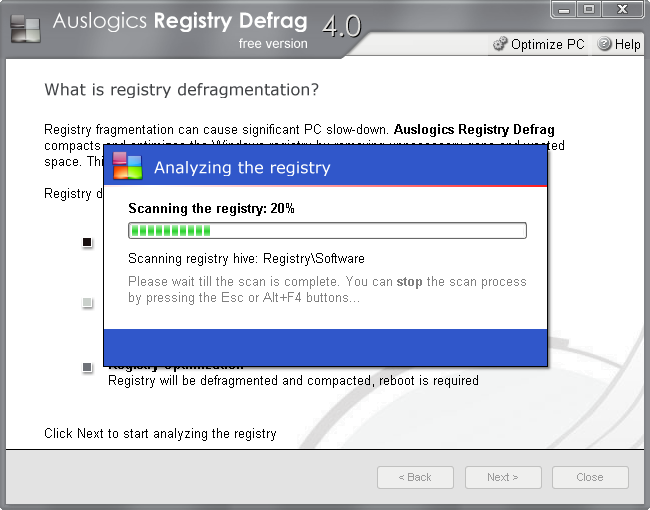
Task: Click the bold 'stop' word in dialog
Action: (x=409, y=282)
